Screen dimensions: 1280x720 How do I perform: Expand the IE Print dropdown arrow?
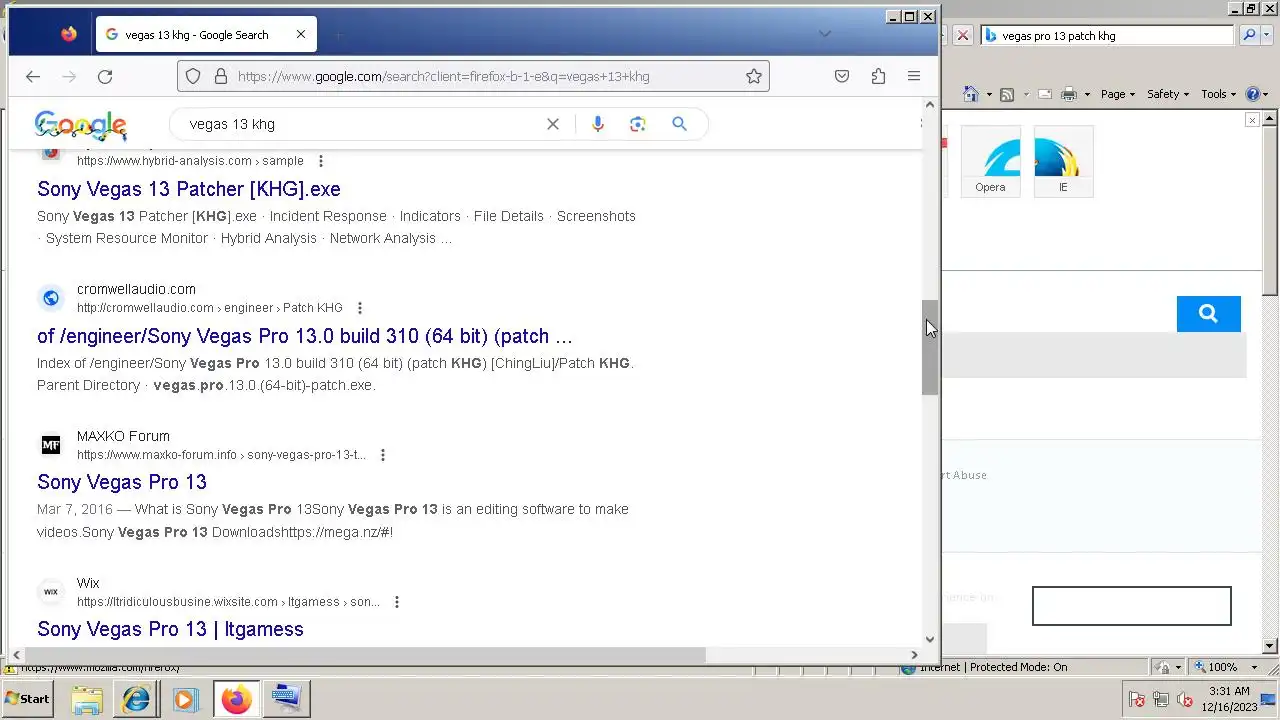[1086, 95]
